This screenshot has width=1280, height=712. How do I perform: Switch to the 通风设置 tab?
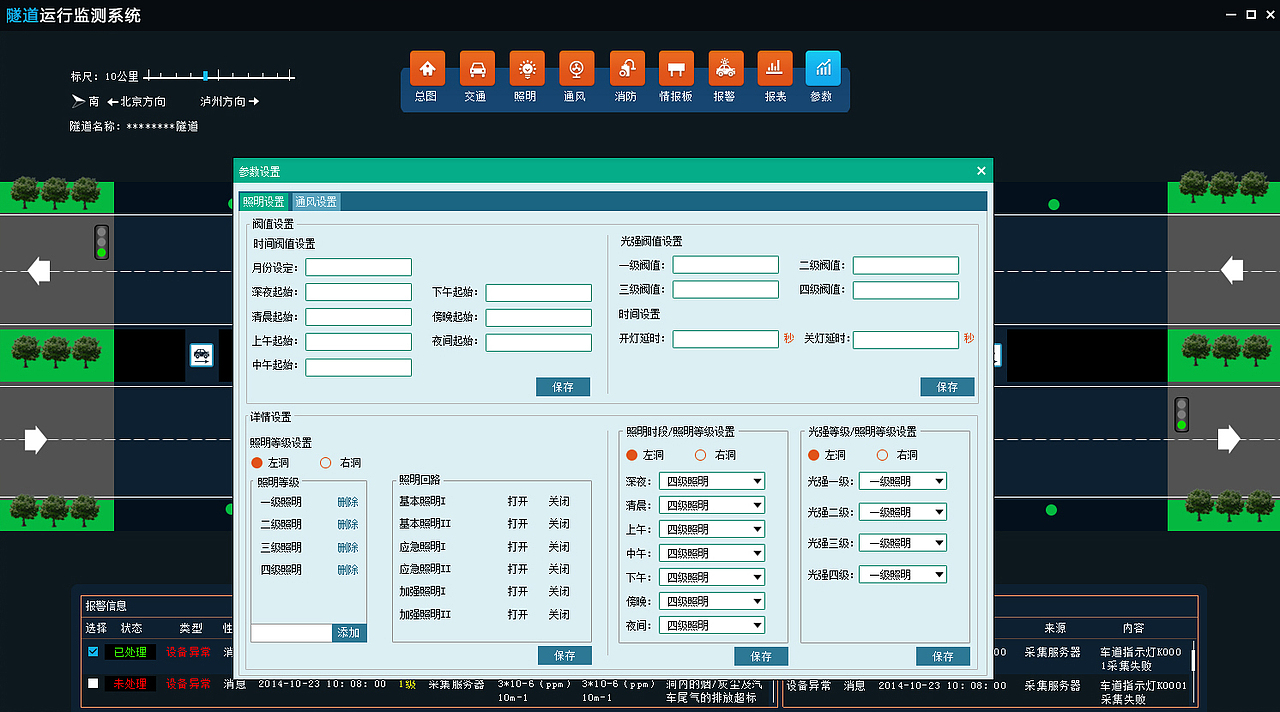(x=316, y=202)
